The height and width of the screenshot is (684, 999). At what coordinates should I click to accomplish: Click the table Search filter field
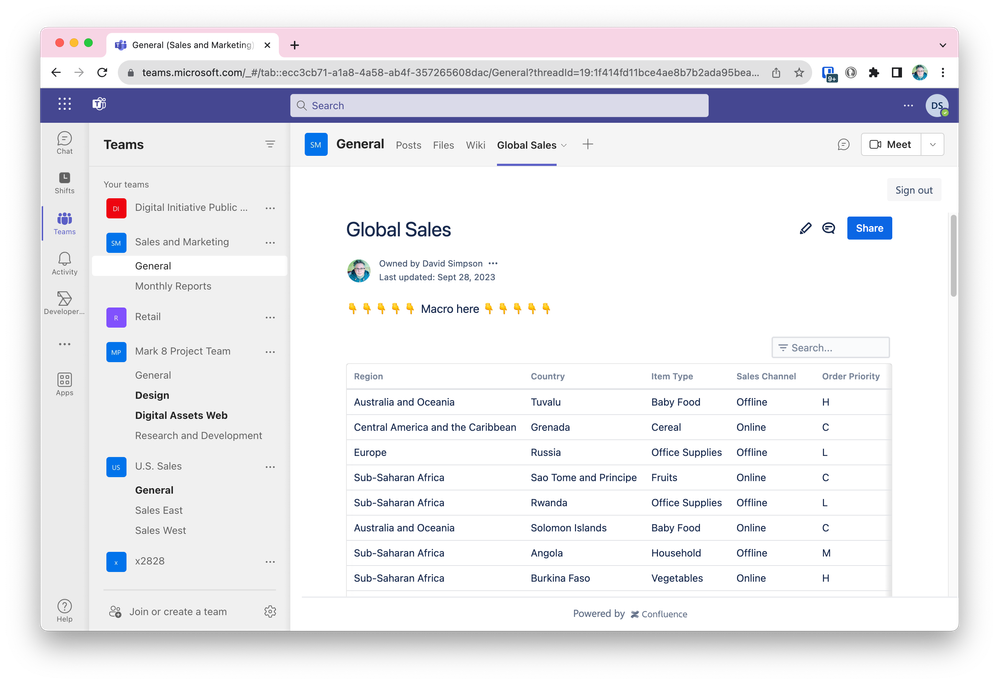point(830,348)
